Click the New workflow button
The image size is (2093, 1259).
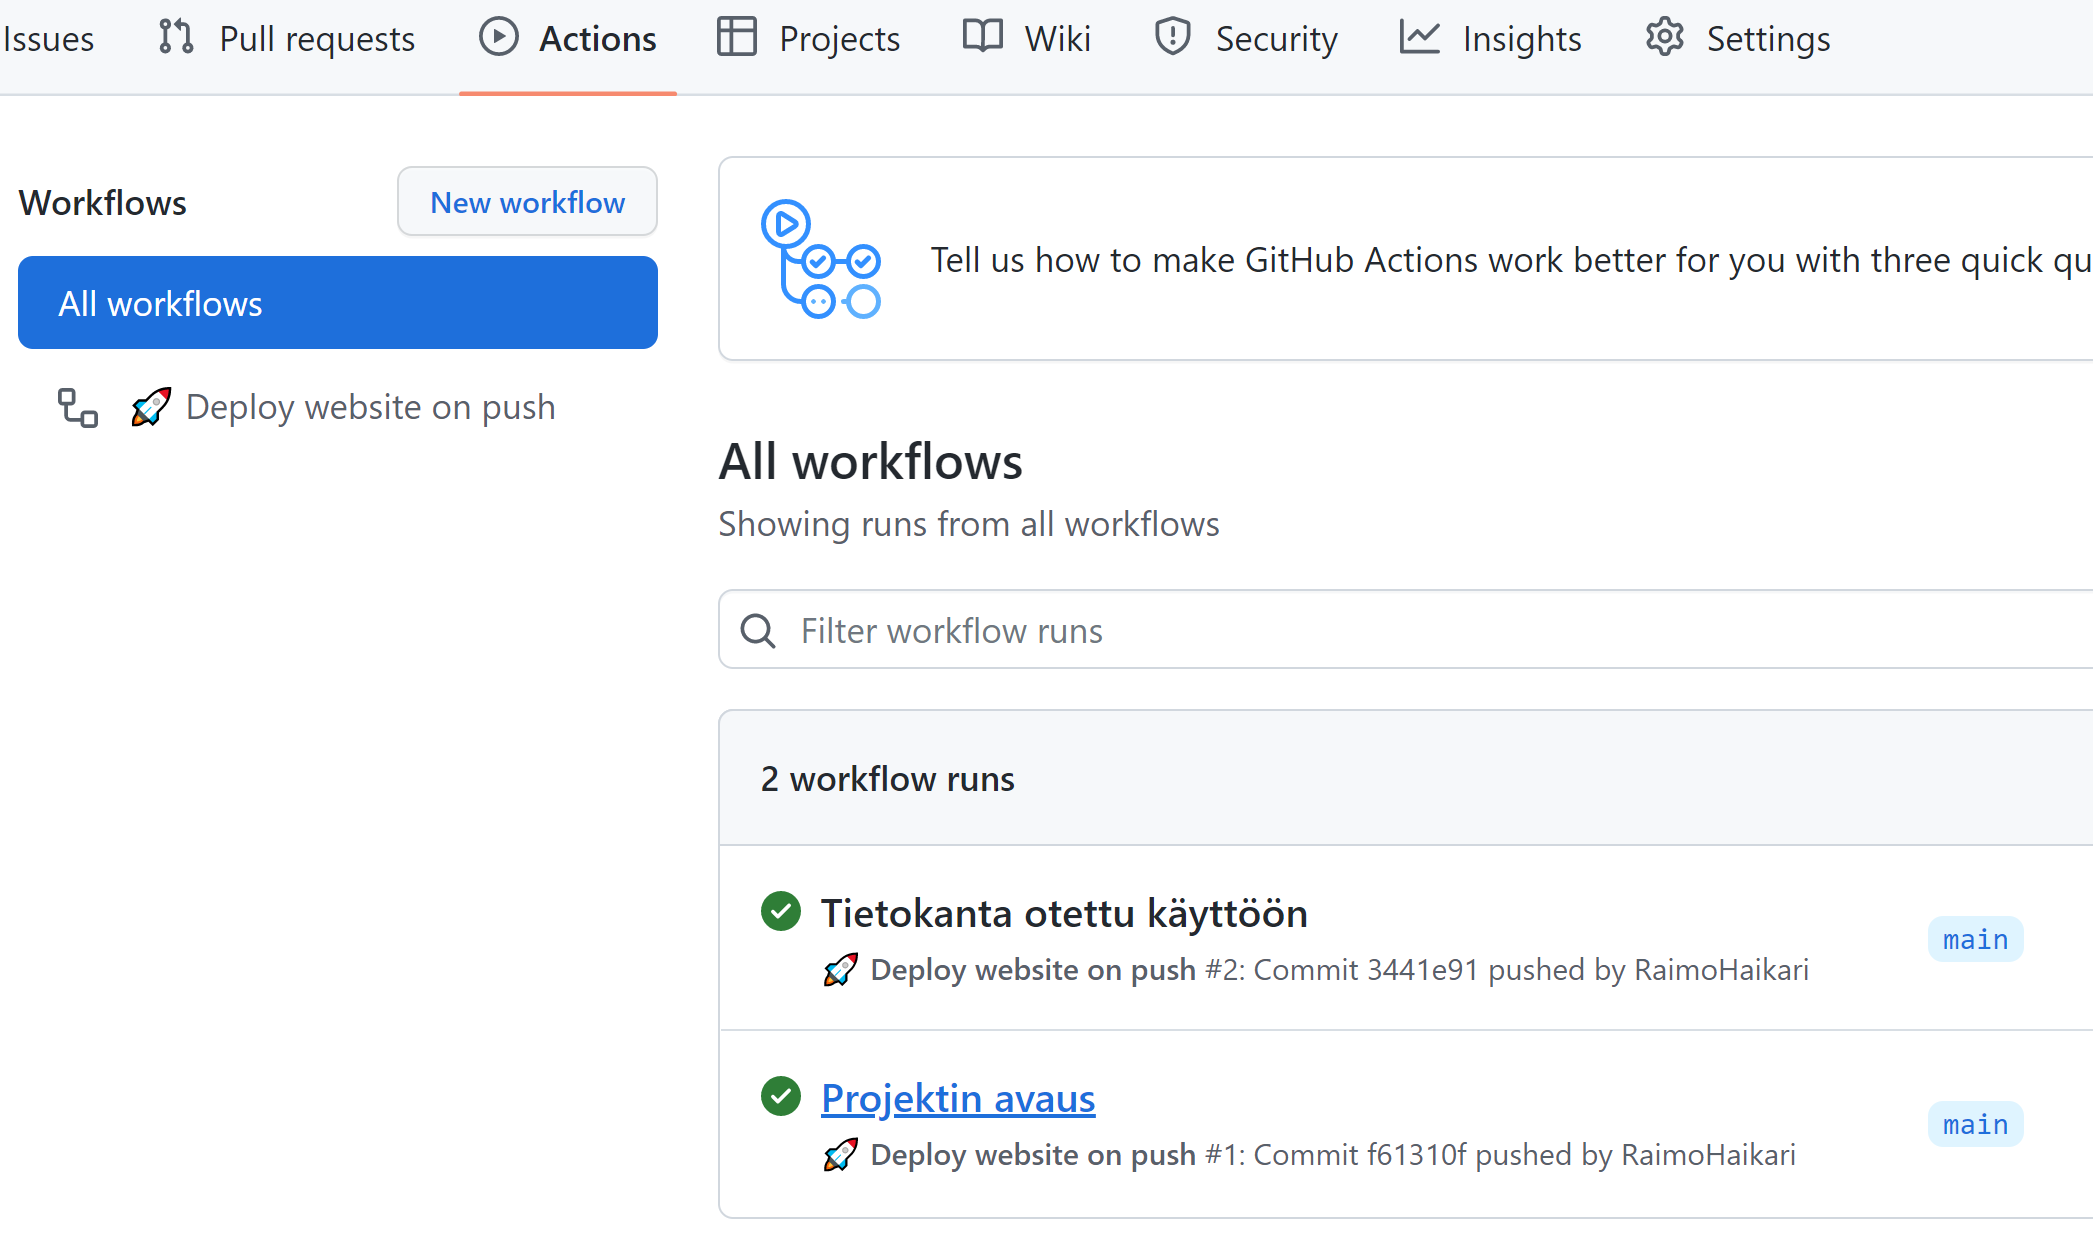tap(527, 202)
